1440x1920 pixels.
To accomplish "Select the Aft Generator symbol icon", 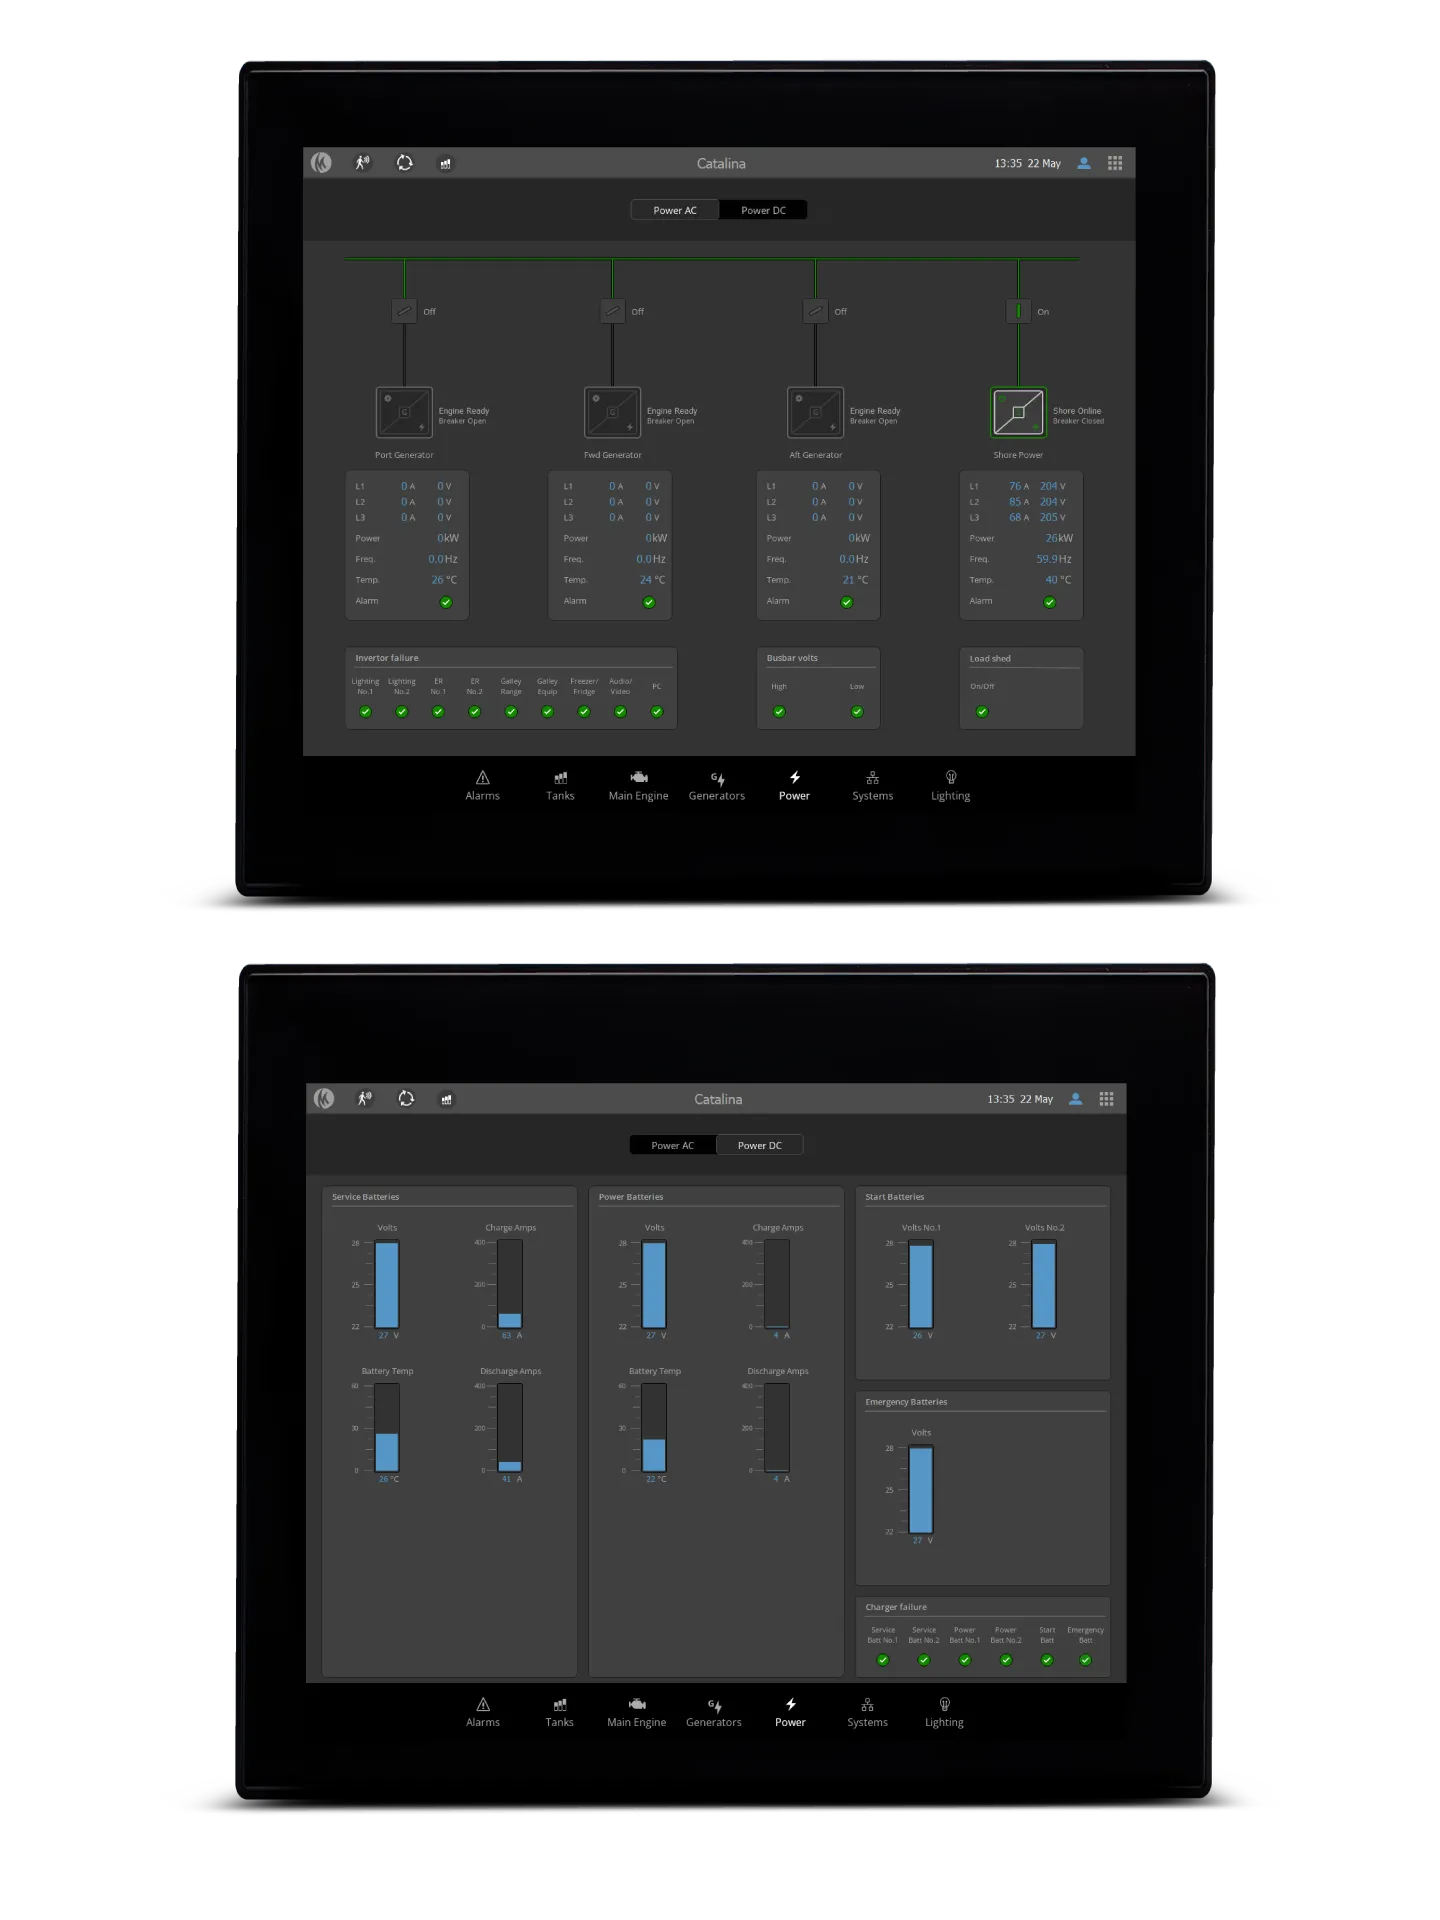I will pos(815,412).
